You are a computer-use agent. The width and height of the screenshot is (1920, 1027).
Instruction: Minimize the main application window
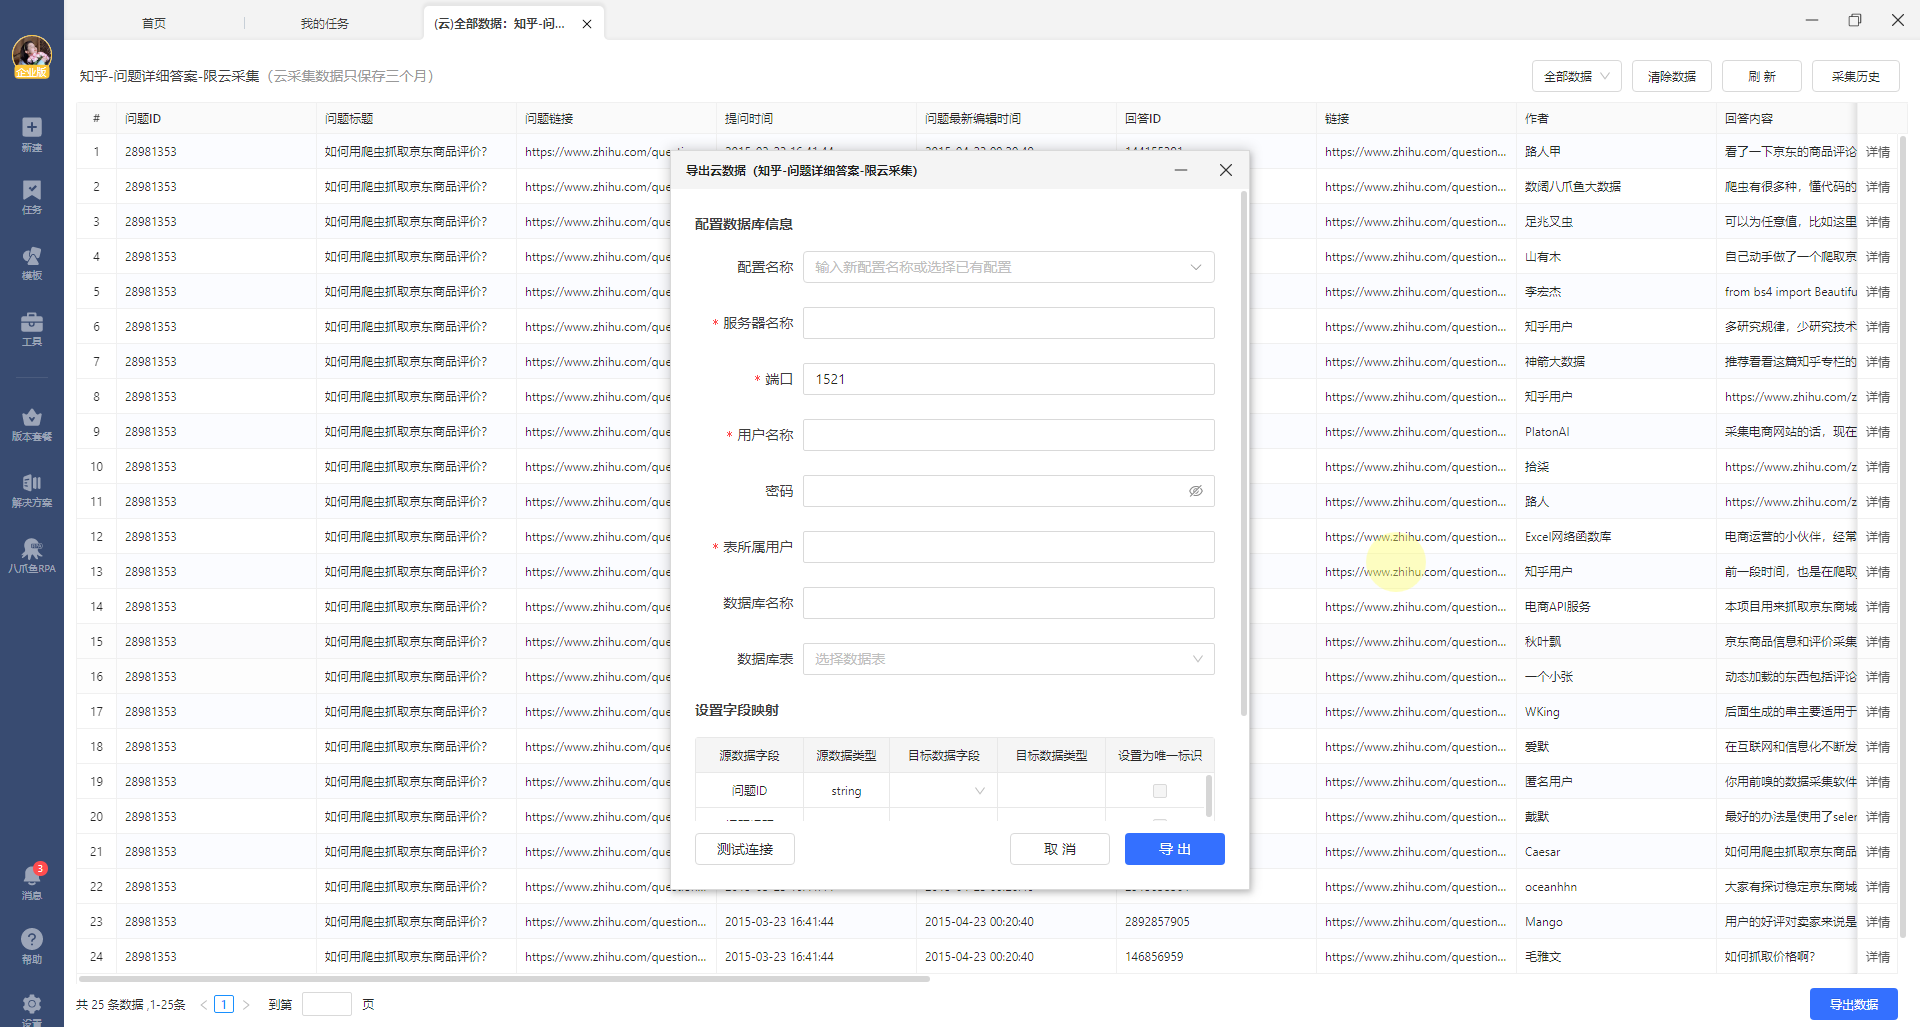tap(1812, 20)
